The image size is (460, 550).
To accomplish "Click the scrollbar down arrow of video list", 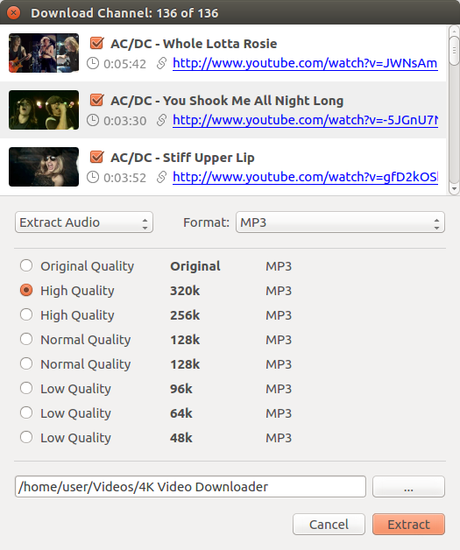I will [x=454, y=188].
